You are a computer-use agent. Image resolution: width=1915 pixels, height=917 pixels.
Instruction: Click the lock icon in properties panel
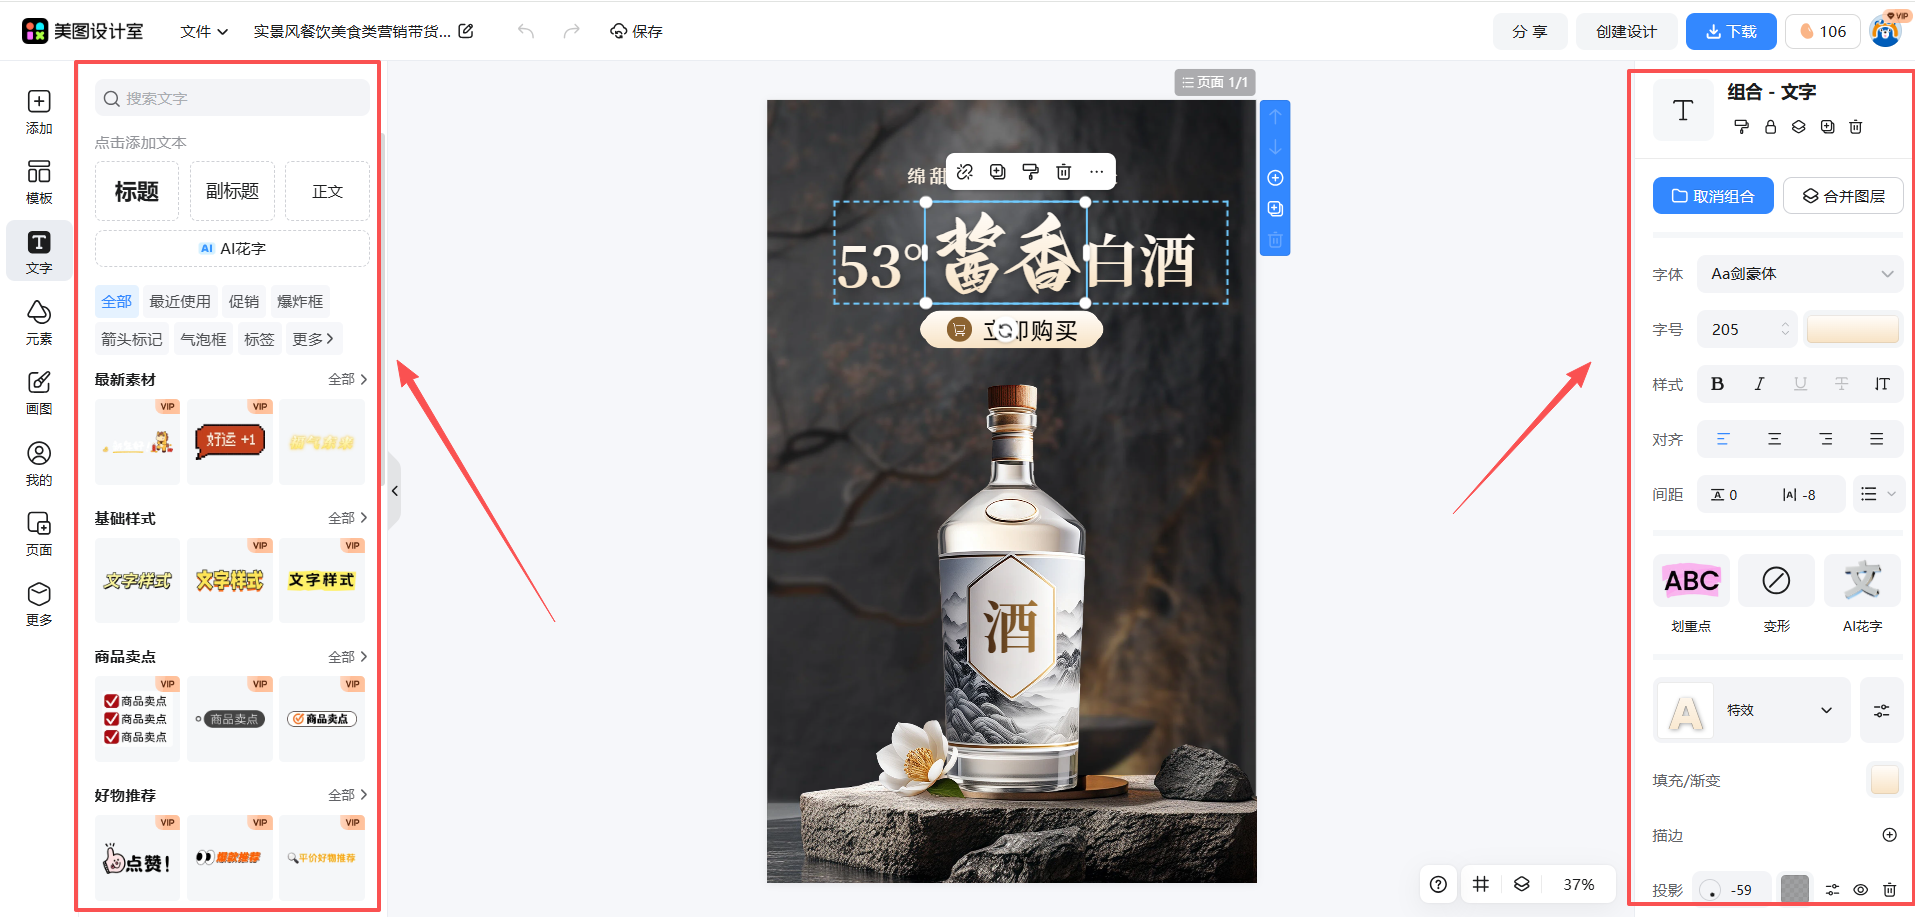click(x=1770, y=127)
